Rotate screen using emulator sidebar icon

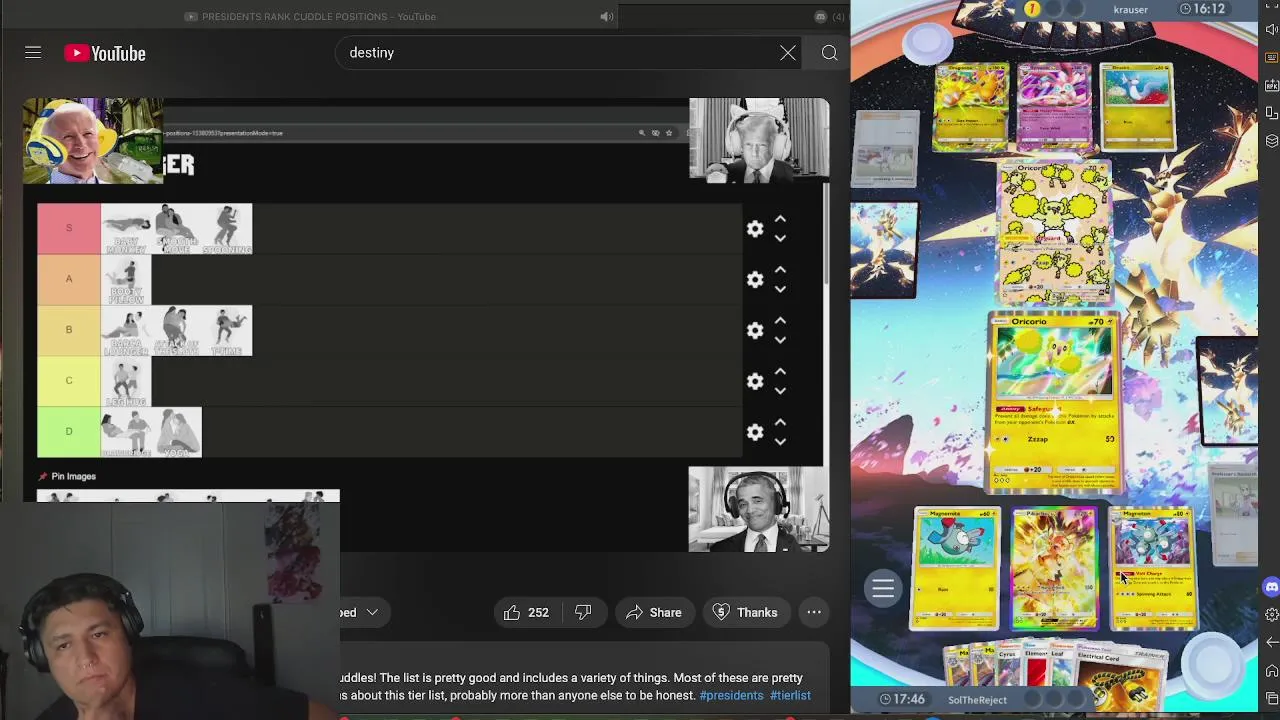tap(1272, 113)
